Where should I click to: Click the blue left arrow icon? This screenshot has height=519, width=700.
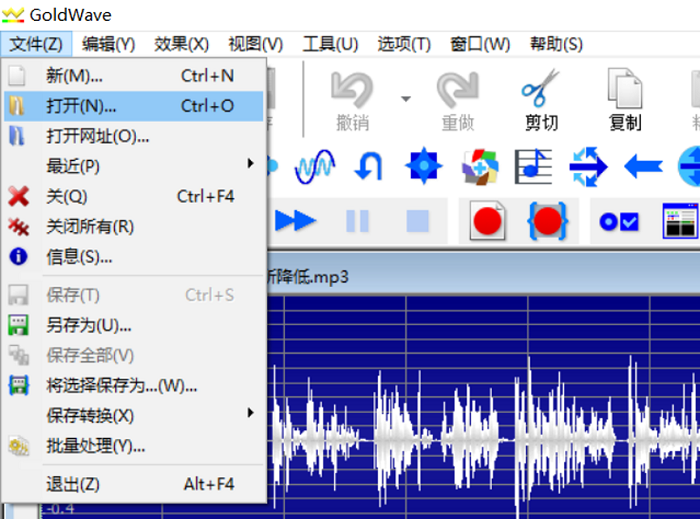coord(643,167)
